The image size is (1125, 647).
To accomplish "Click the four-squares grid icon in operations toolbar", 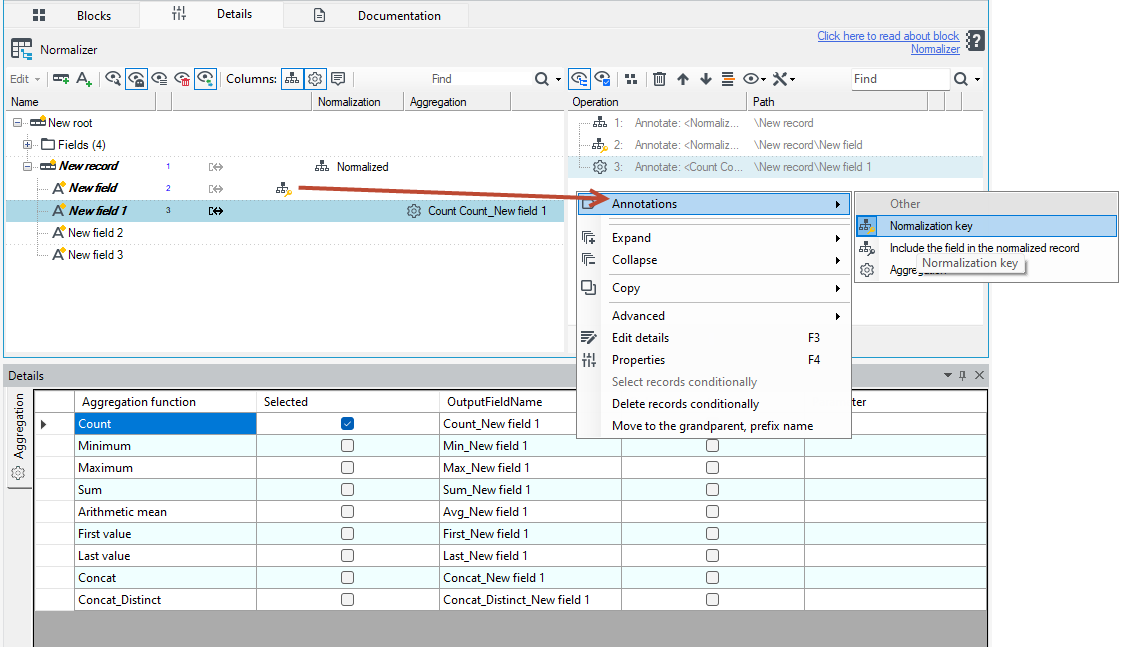I will pos(631,79).
